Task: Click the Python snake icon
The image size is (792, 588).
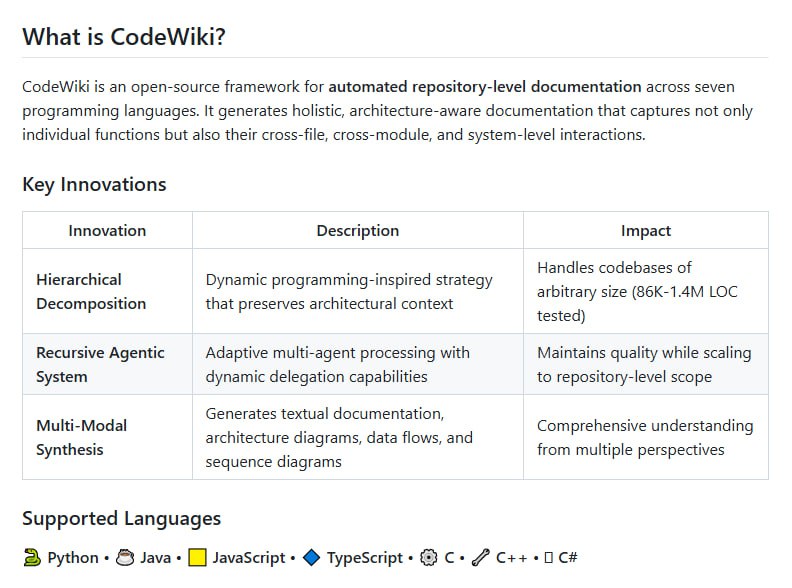Action: coord(32,557)
